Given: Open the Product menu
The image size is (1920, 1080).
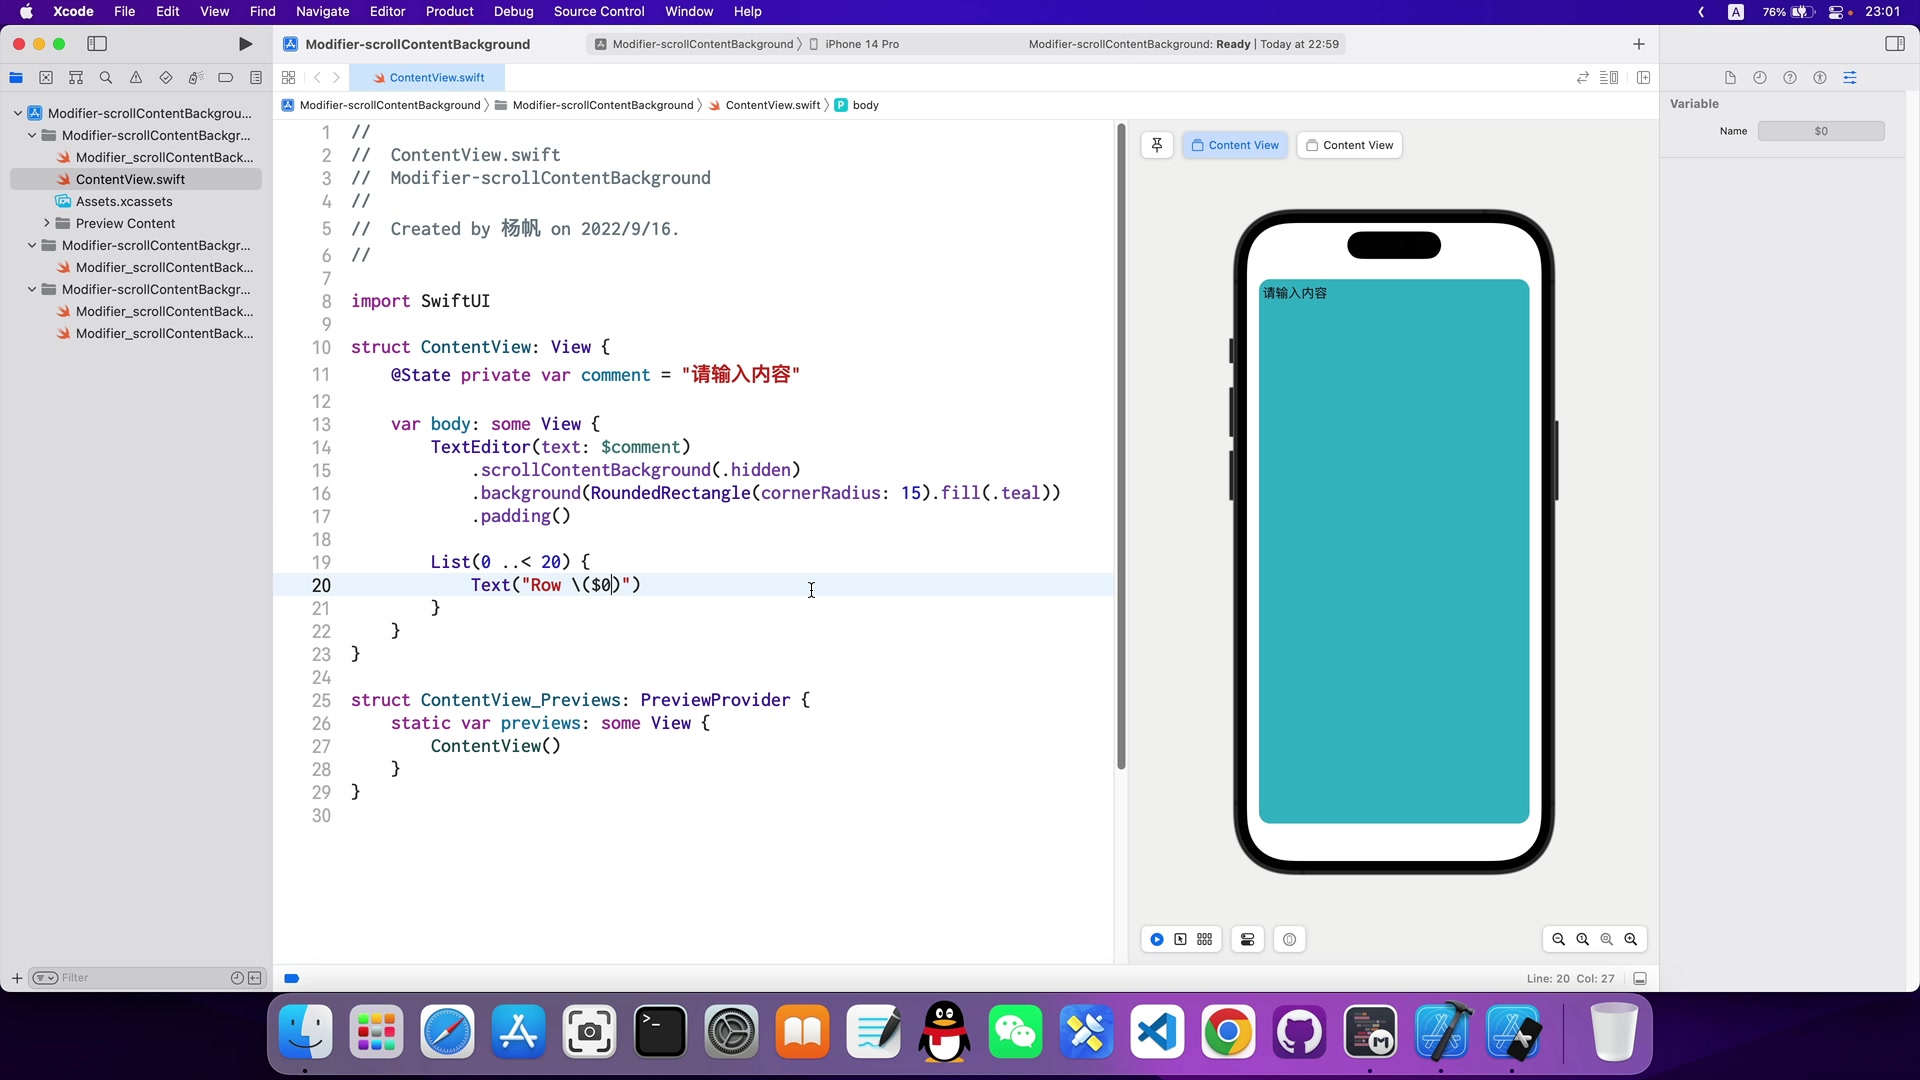Looking at the screenshot, I should coord(449,12).
